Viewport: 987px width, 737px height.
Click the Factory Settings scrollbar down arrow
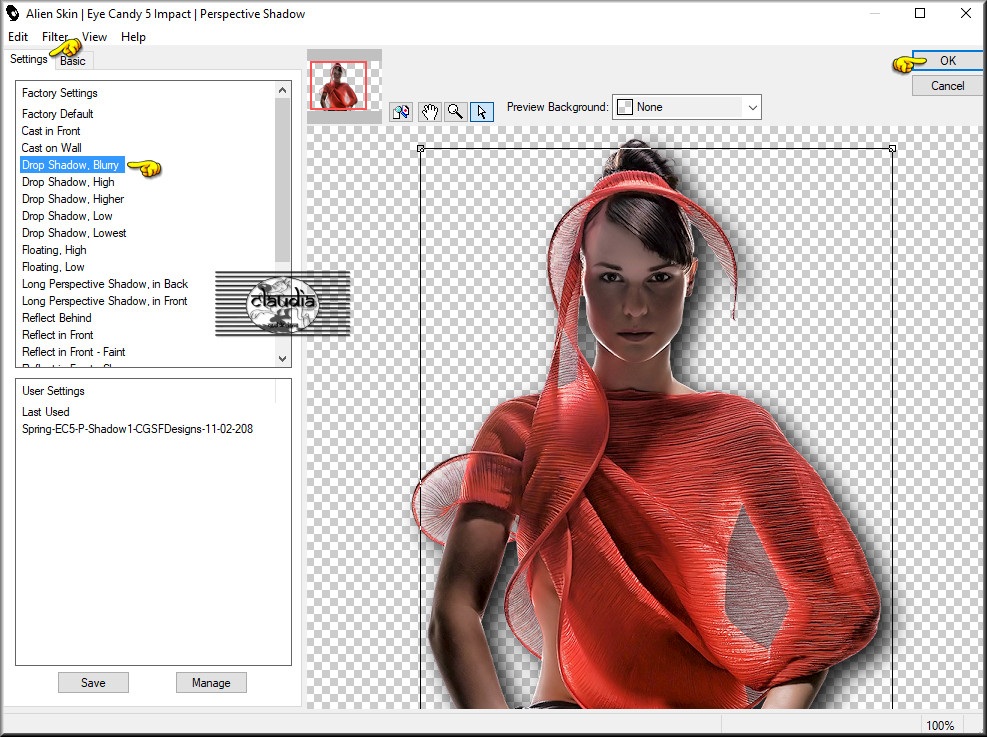283,359
